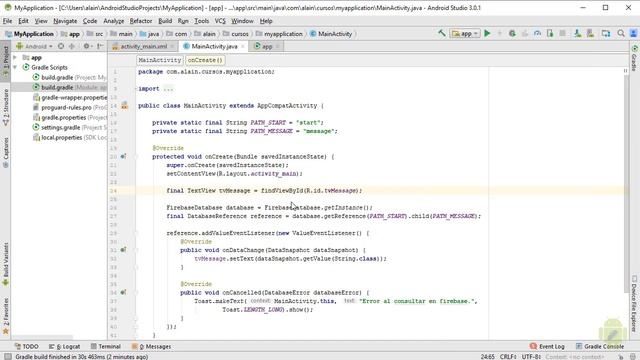Click the CRLF line separator in status bar
The image size is (640, 360).
tap(509, 356)
